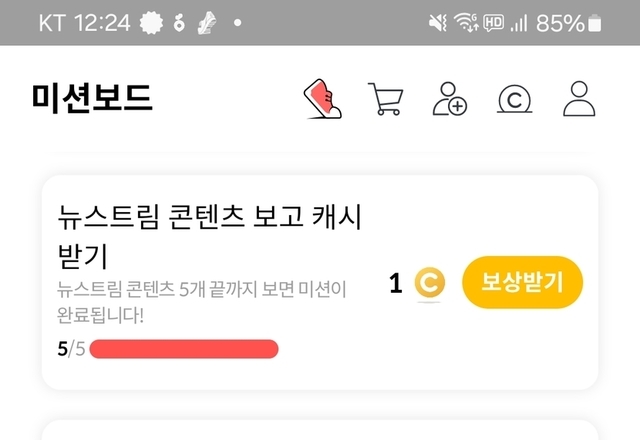This screenshot has width=640, height=440.
Task: Tap the battery icon in status bar
Action: [596, 23]
